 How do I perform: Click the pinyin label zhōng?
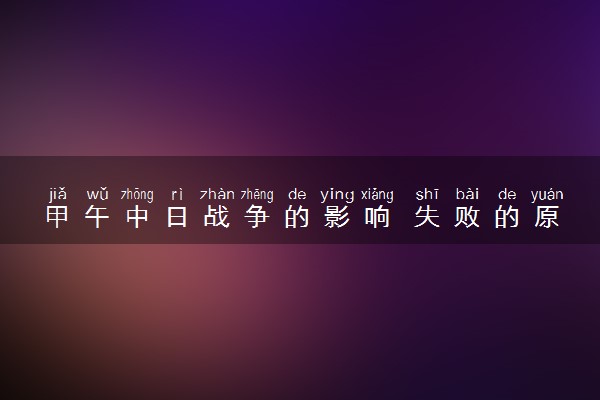(x=137, y=194)
